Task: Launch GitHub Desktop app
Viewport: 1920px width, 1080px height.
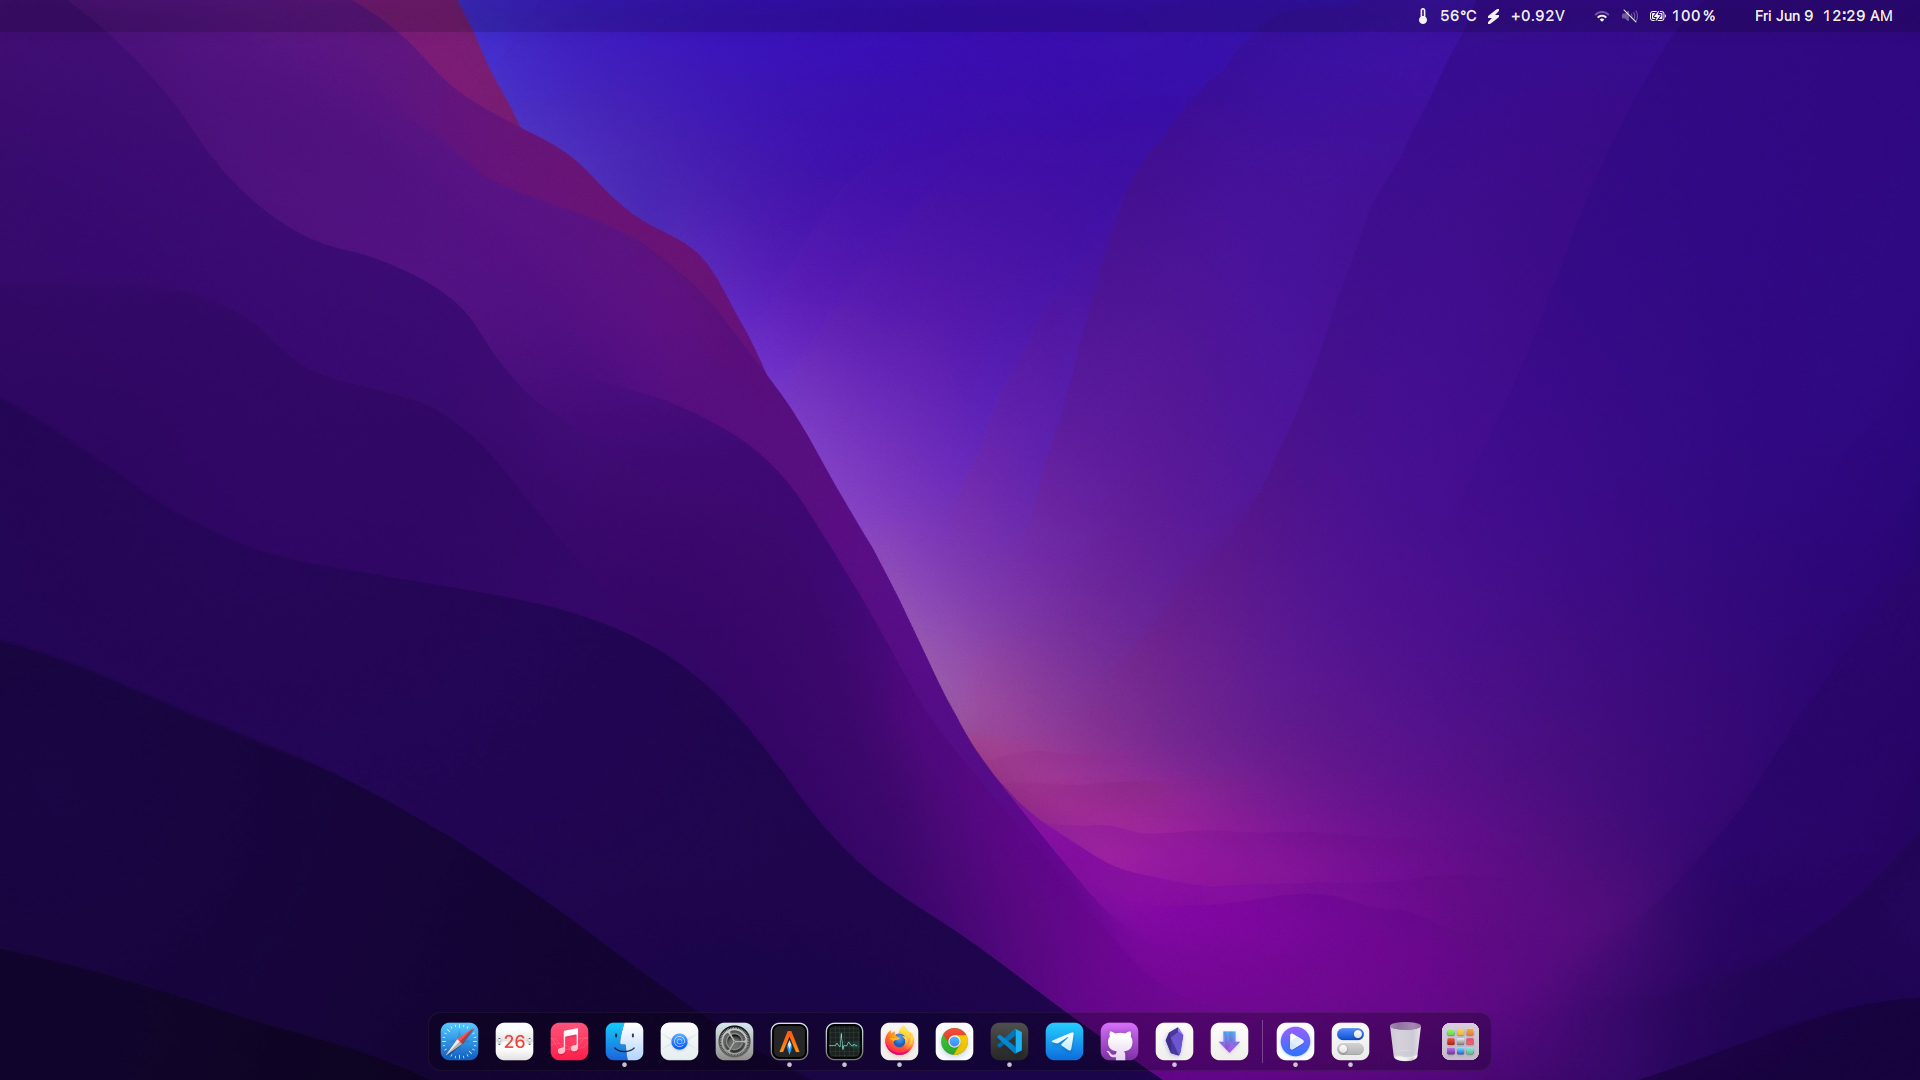Action: [x=1119, y=1042]
